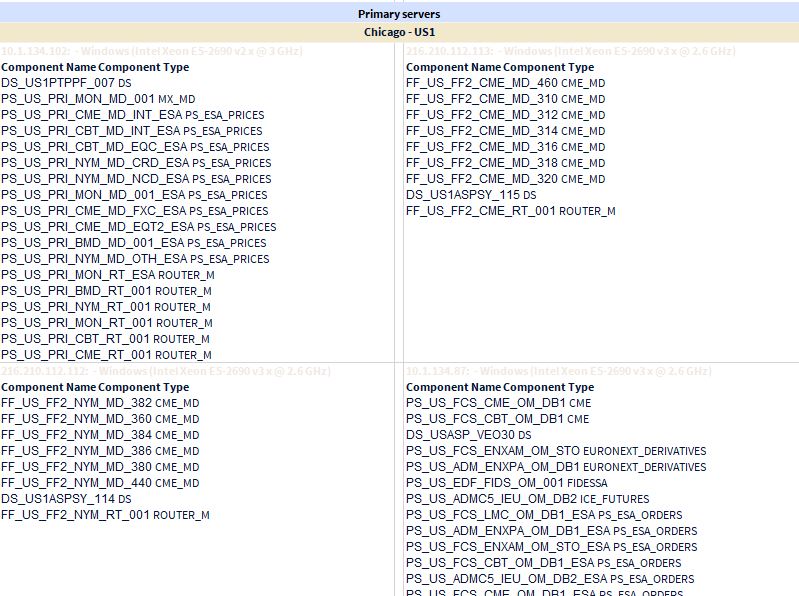Screen dimensions: 799x596
Task: Click Component Name header under 216.210.112.113
Action: pos(453,67)
